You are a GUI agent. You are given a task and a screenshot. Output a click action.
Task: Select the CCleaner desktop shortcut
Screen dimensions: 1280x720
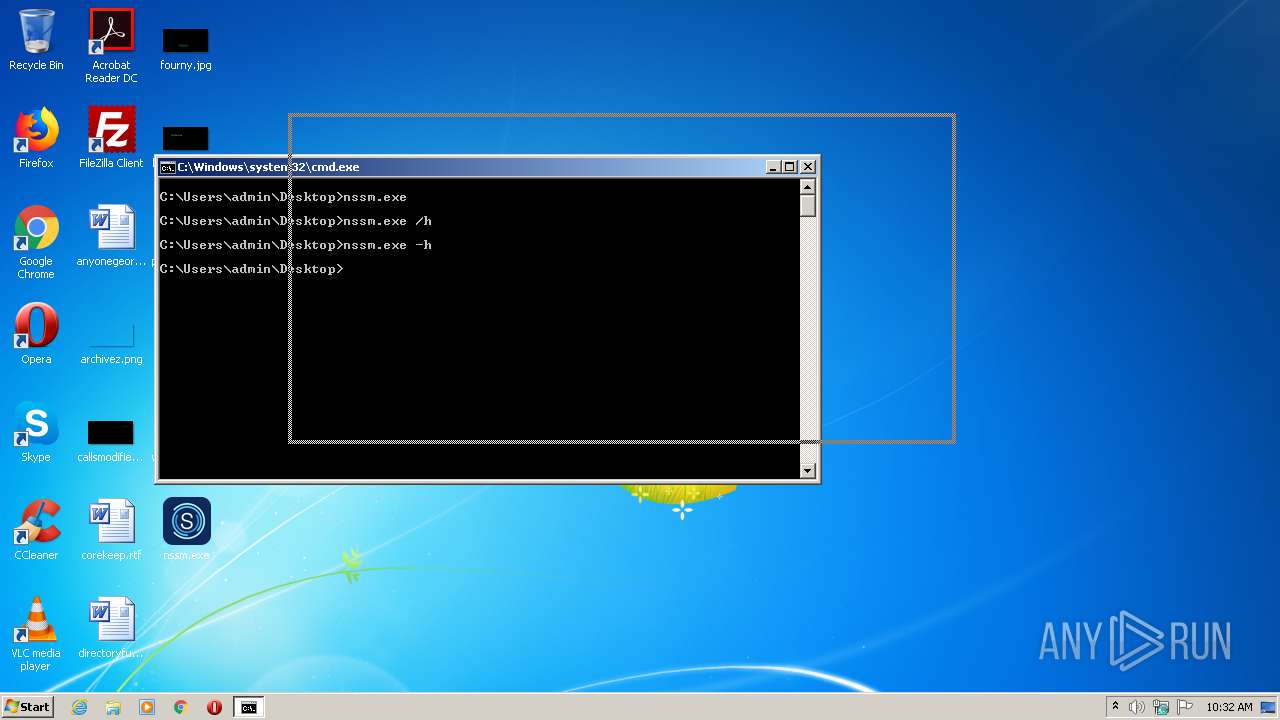click(x=36, y=530)
